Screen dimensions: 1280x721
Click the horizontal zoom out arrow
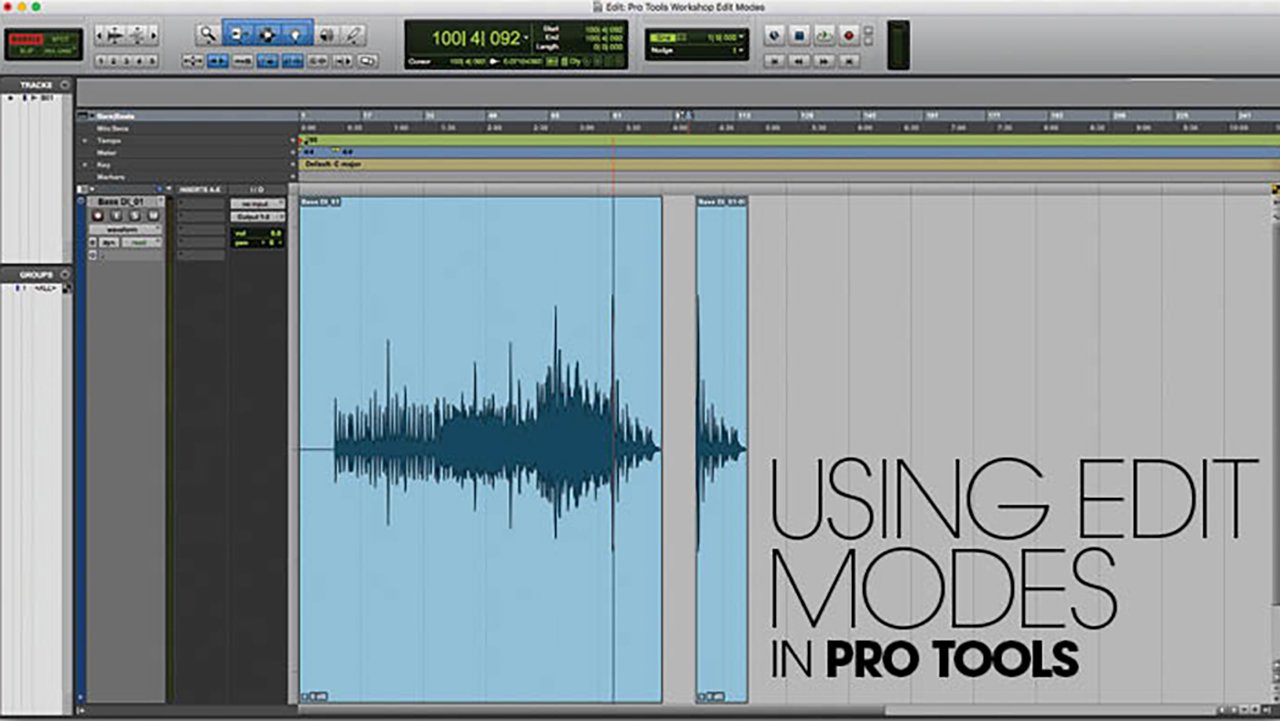point(100,35)
